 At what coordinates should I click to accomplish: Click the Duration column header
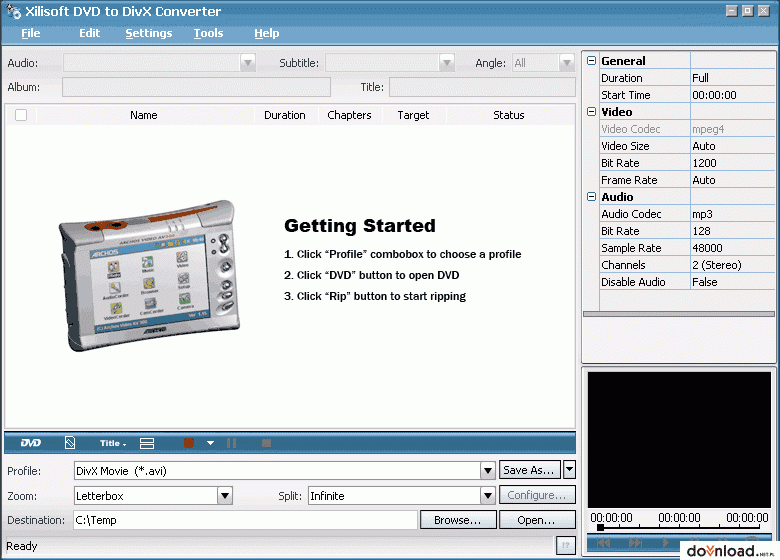pyautogui.click(x=285, y=115)
